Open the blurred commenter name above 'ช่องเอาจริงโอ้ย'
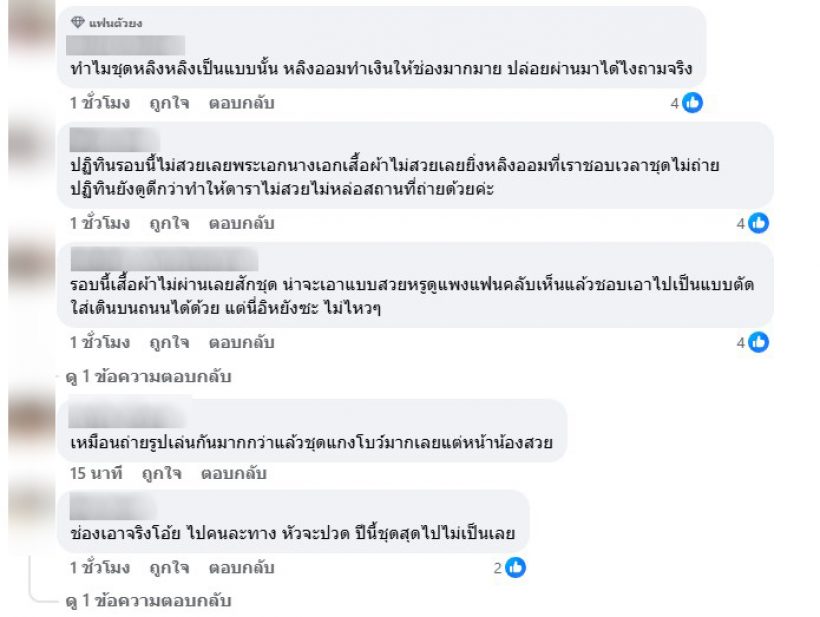This screenshot has height=617, width=820. (114, 506)
